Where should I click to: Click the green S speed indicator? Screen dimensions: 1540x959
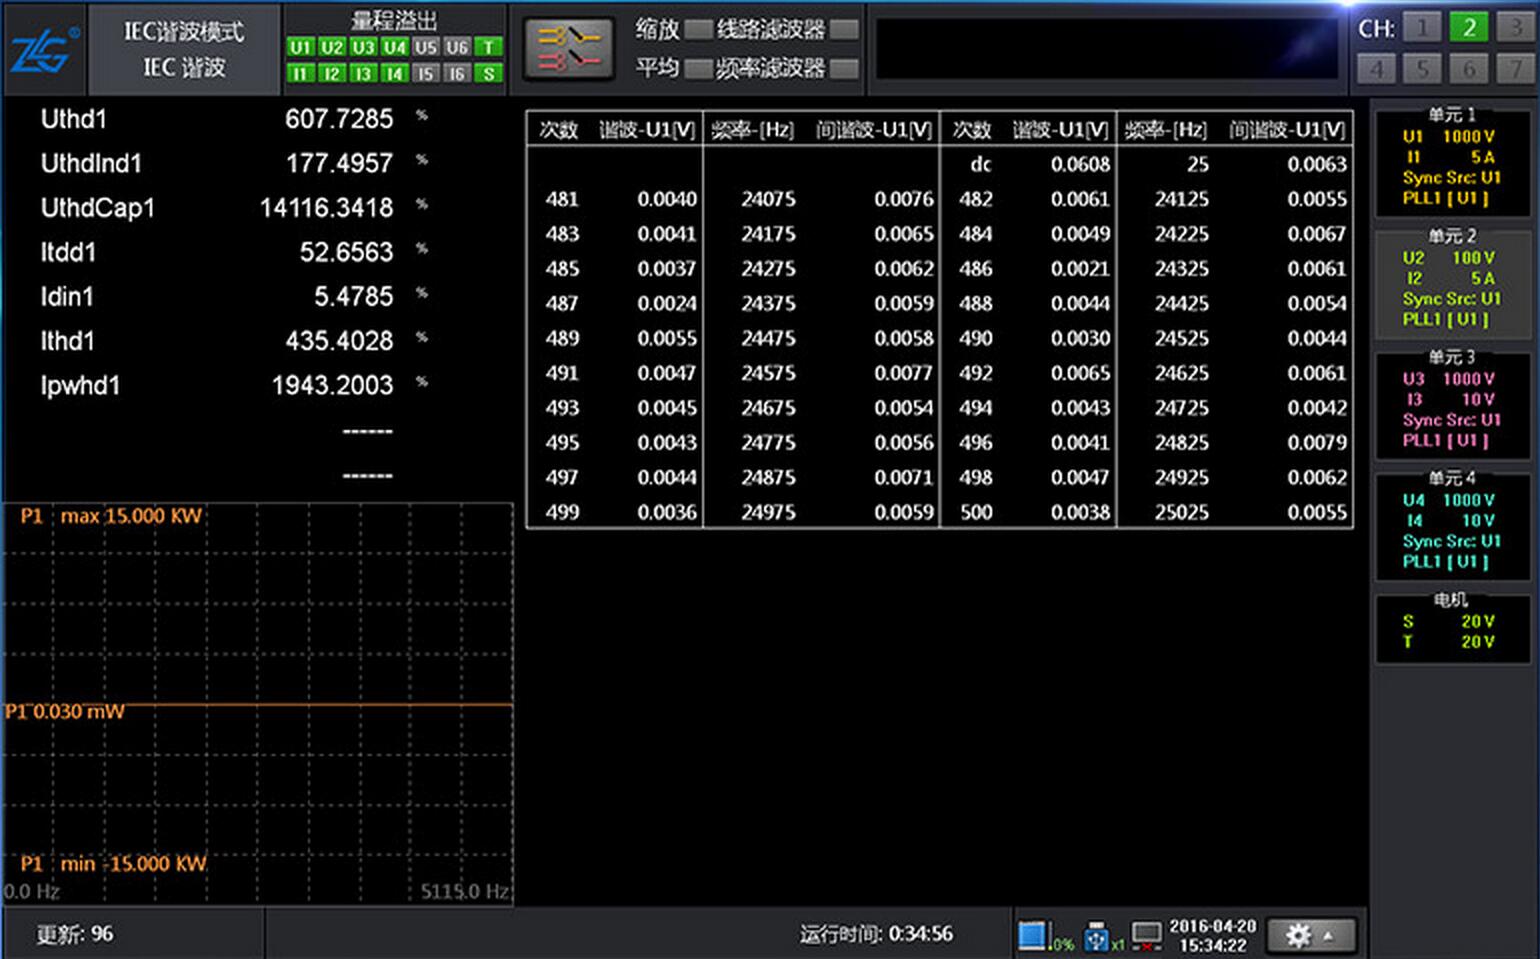pyautogui.click(x=488, y=73)
